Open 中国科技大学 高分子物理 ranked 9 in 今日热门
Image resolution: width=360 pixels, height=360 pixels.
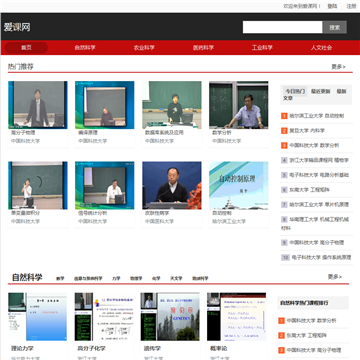pos(316,243)
